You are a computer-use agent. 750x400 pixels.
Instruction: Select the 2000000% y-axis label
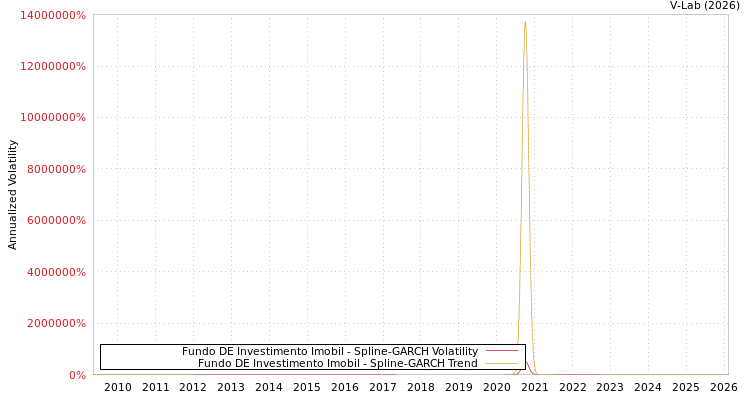tap(56, 323)
